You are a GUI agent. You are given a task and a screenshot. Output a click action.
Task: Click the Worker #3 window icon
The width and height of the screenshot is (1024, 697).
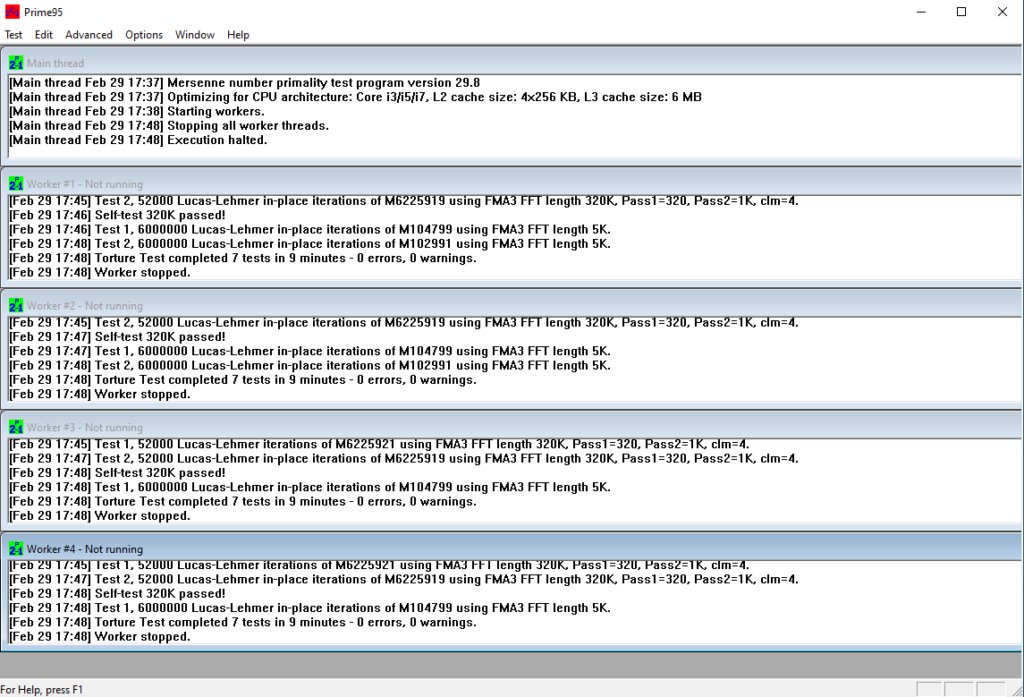(16, 428)
